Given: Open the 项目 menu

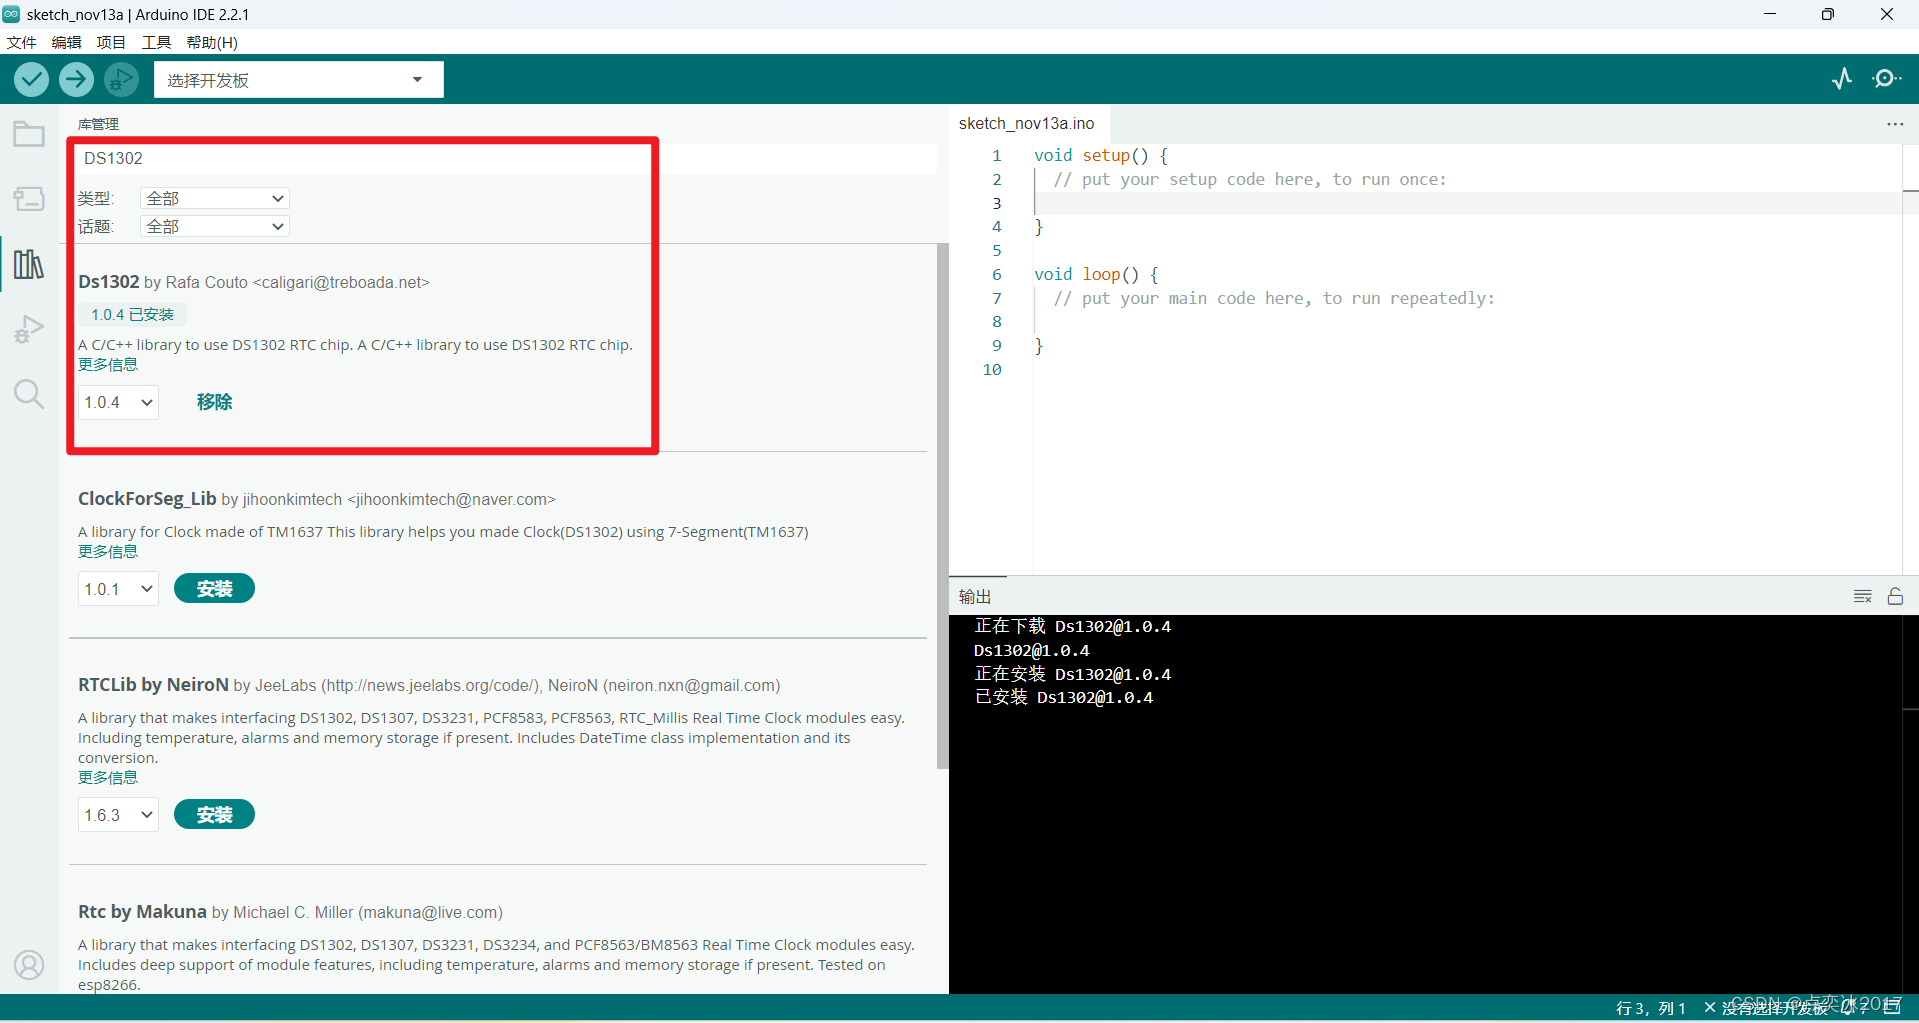Looking at the screenshot, I should (111, 42).
